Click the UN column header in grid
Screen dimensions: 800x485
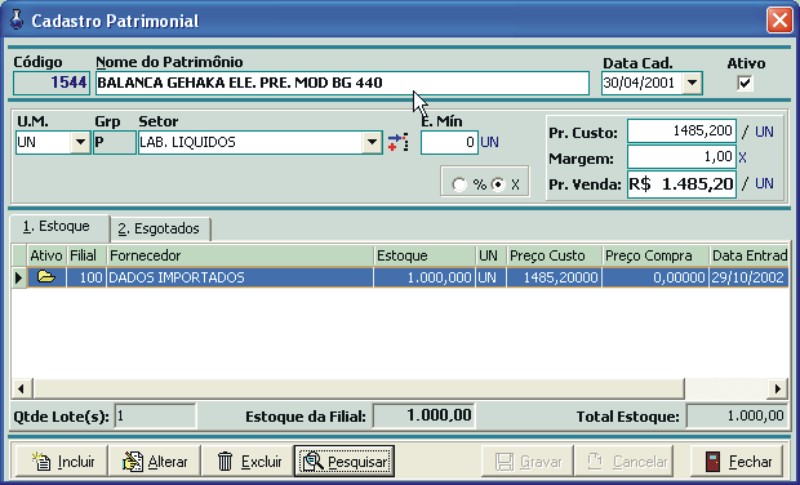coord(491,256)
